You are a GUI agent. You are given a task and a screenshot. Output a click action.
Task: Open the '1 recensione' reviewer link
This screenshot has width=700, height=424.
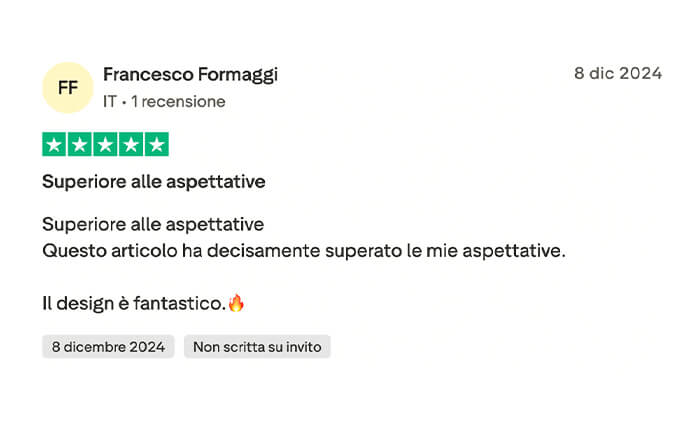[178, 101]
